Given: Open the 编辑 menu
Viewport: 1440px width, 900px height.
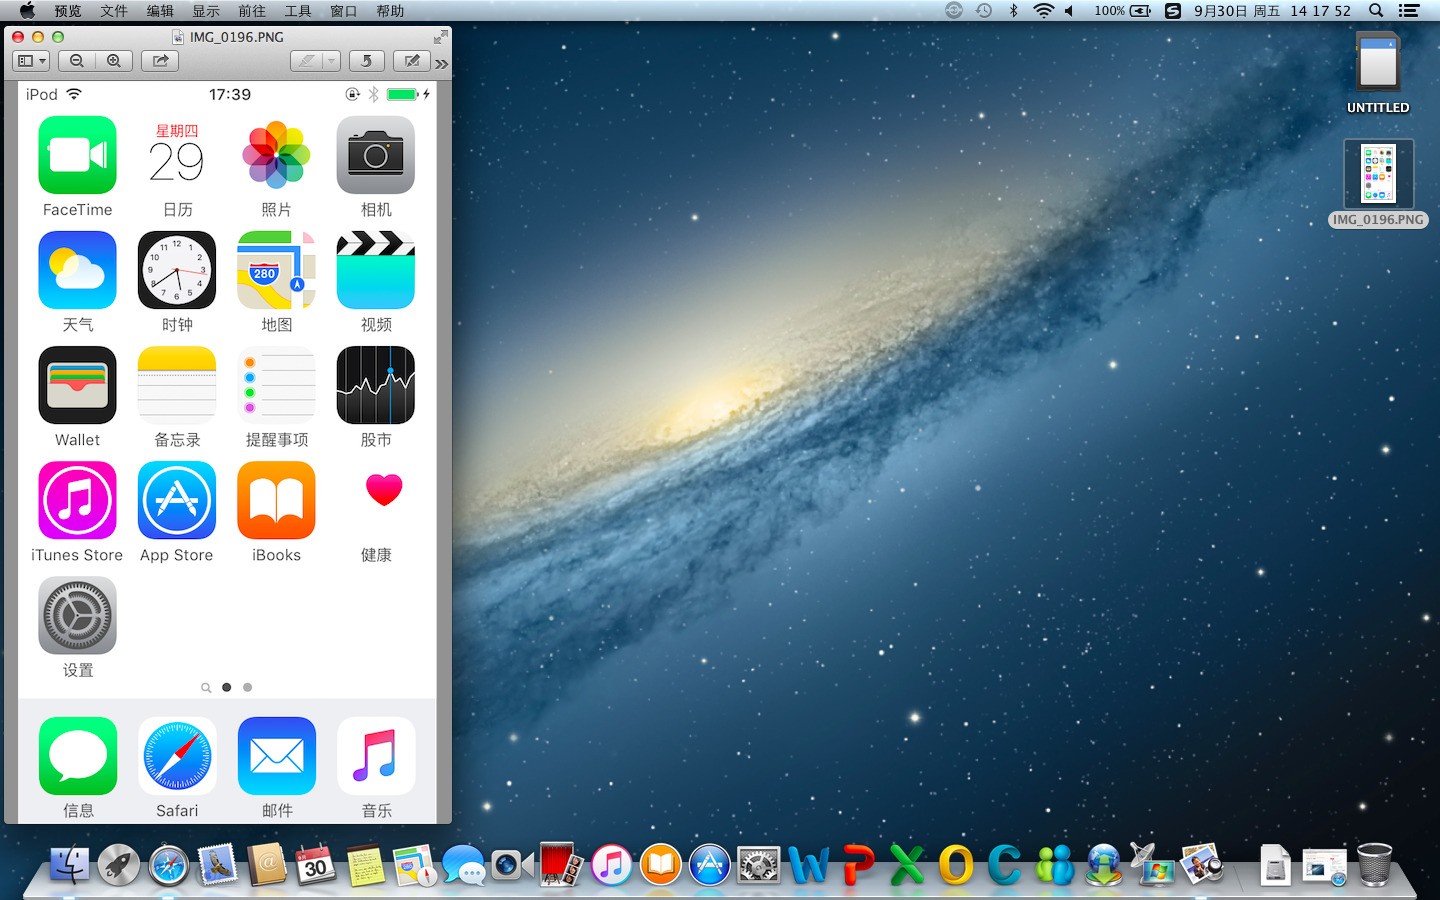Looking at the screenshot, I should click(160, 11).
